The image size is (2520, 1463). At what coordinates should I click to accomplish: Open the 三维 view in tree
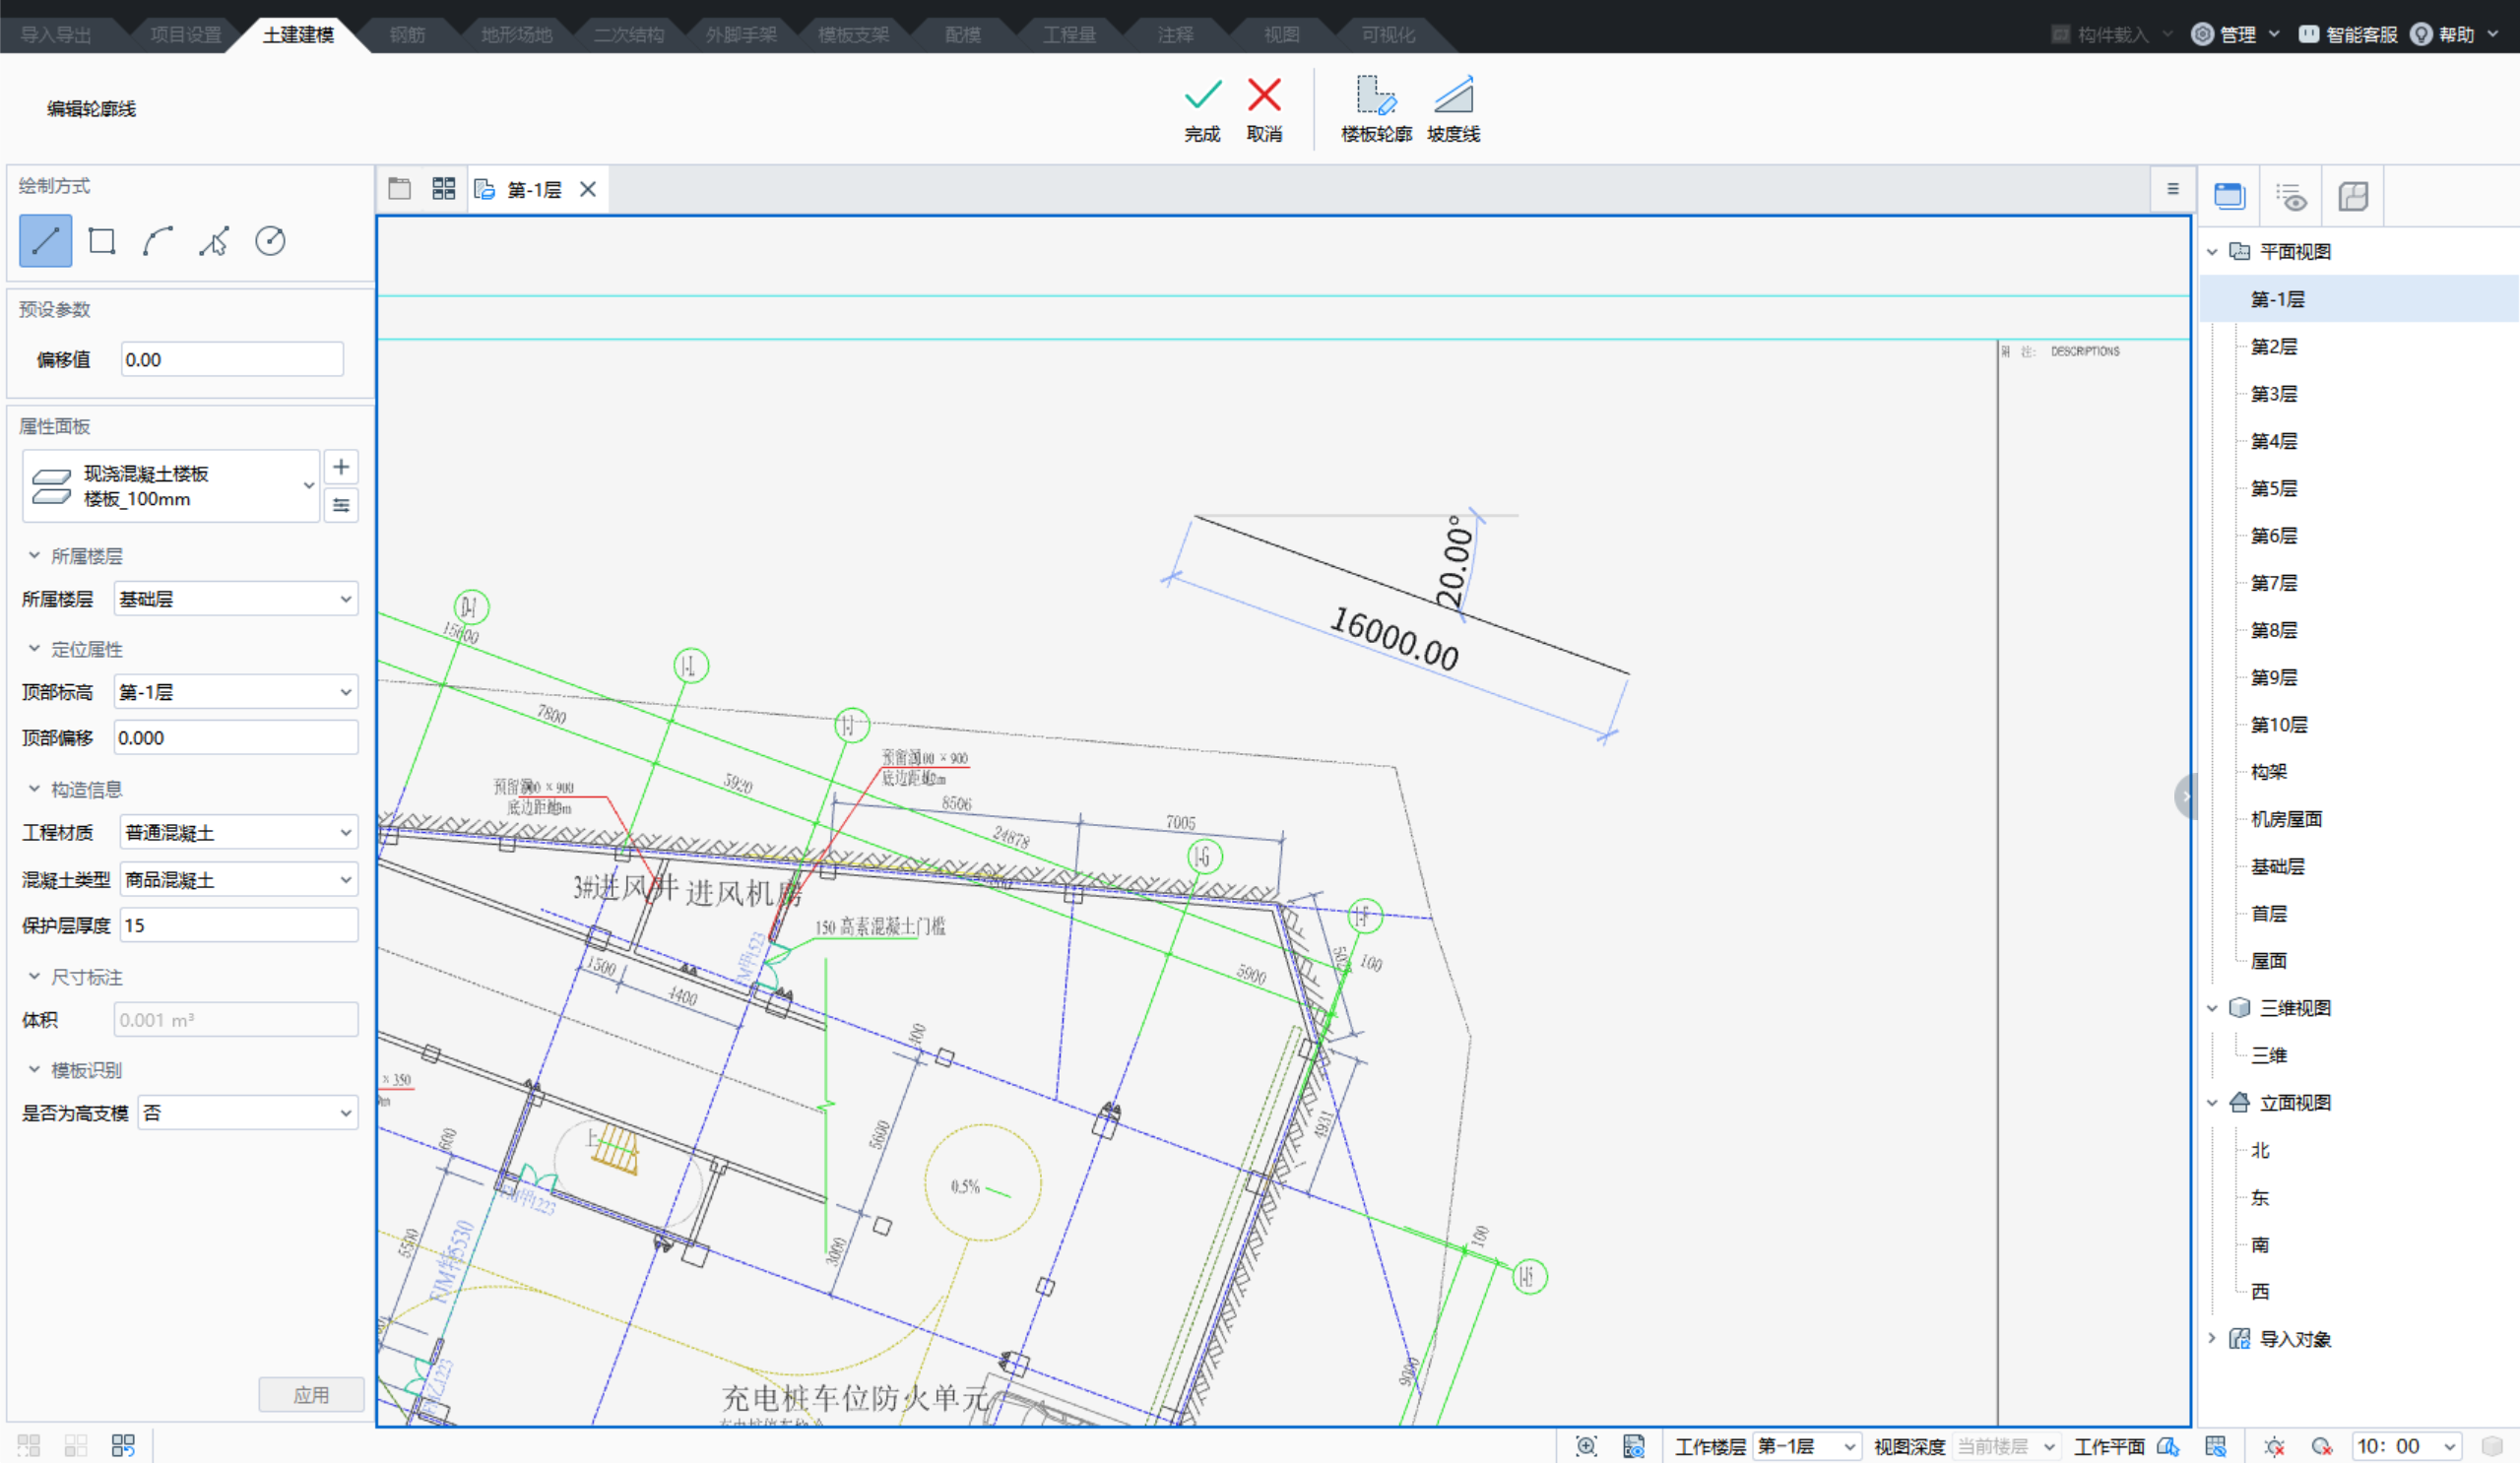[x=2268, y=1055]
